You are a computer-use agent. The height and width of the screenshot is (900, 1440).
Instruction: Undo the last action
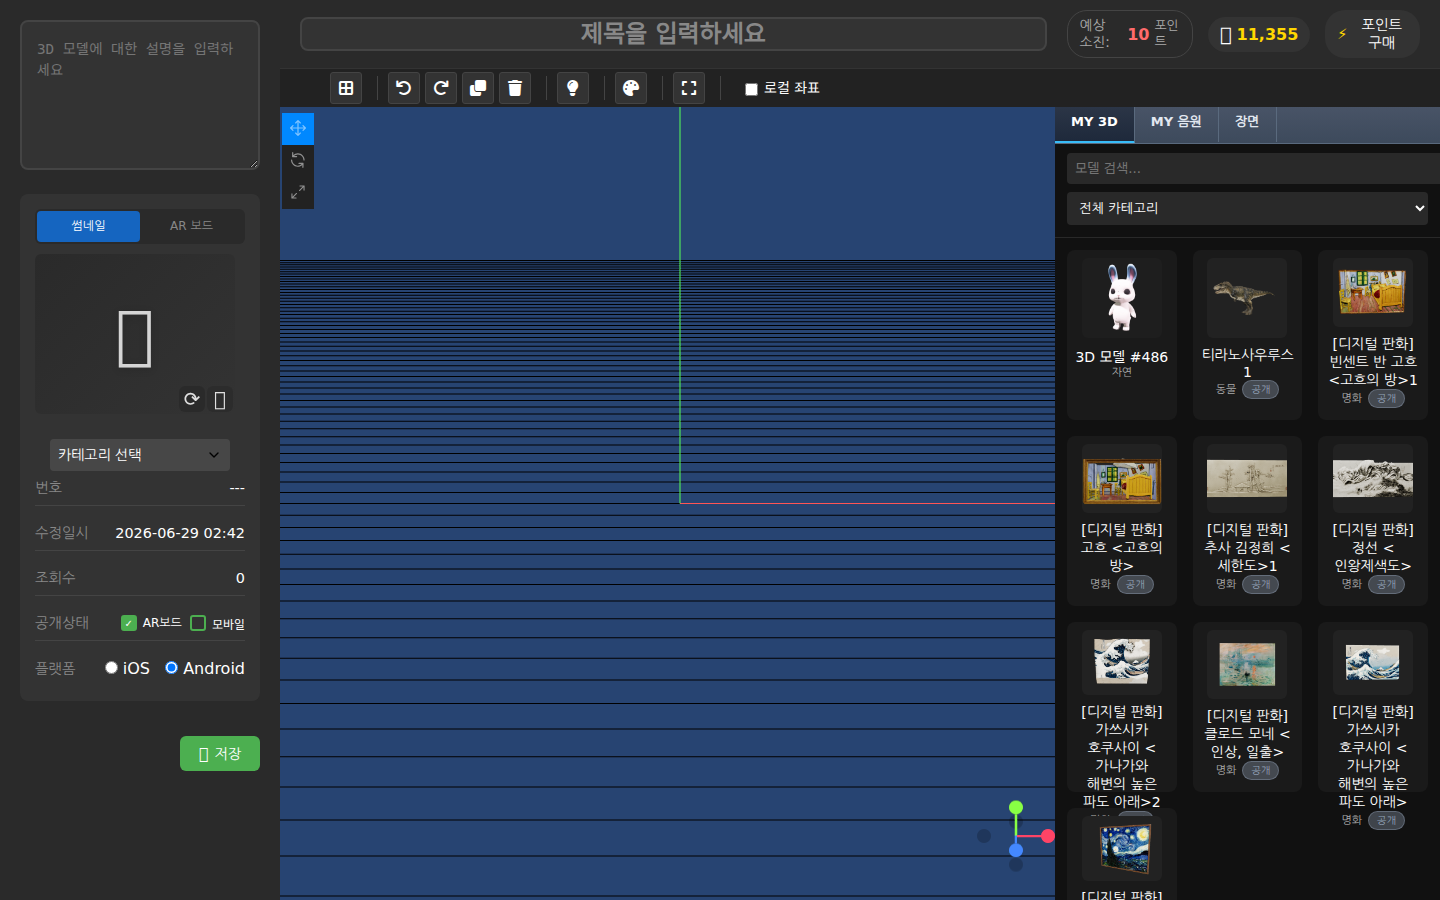click(404, 88)
